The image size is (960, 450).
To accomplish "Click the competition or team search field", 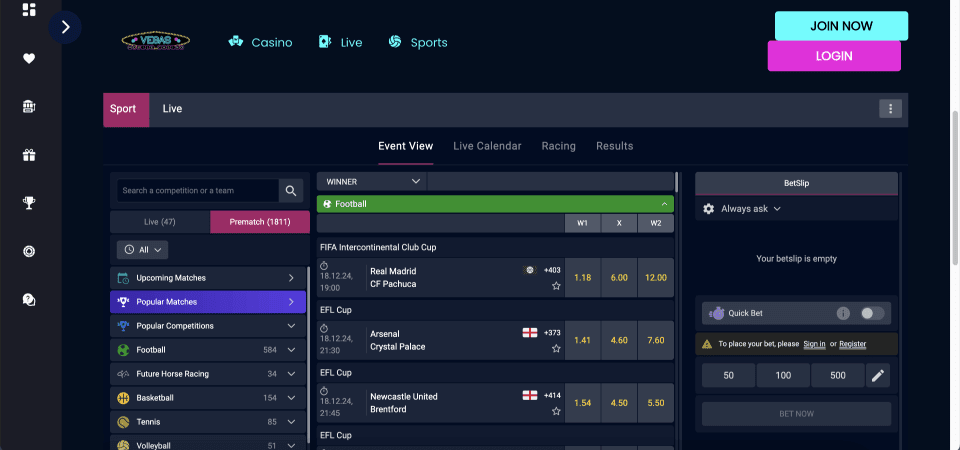I will coord(196,191).
